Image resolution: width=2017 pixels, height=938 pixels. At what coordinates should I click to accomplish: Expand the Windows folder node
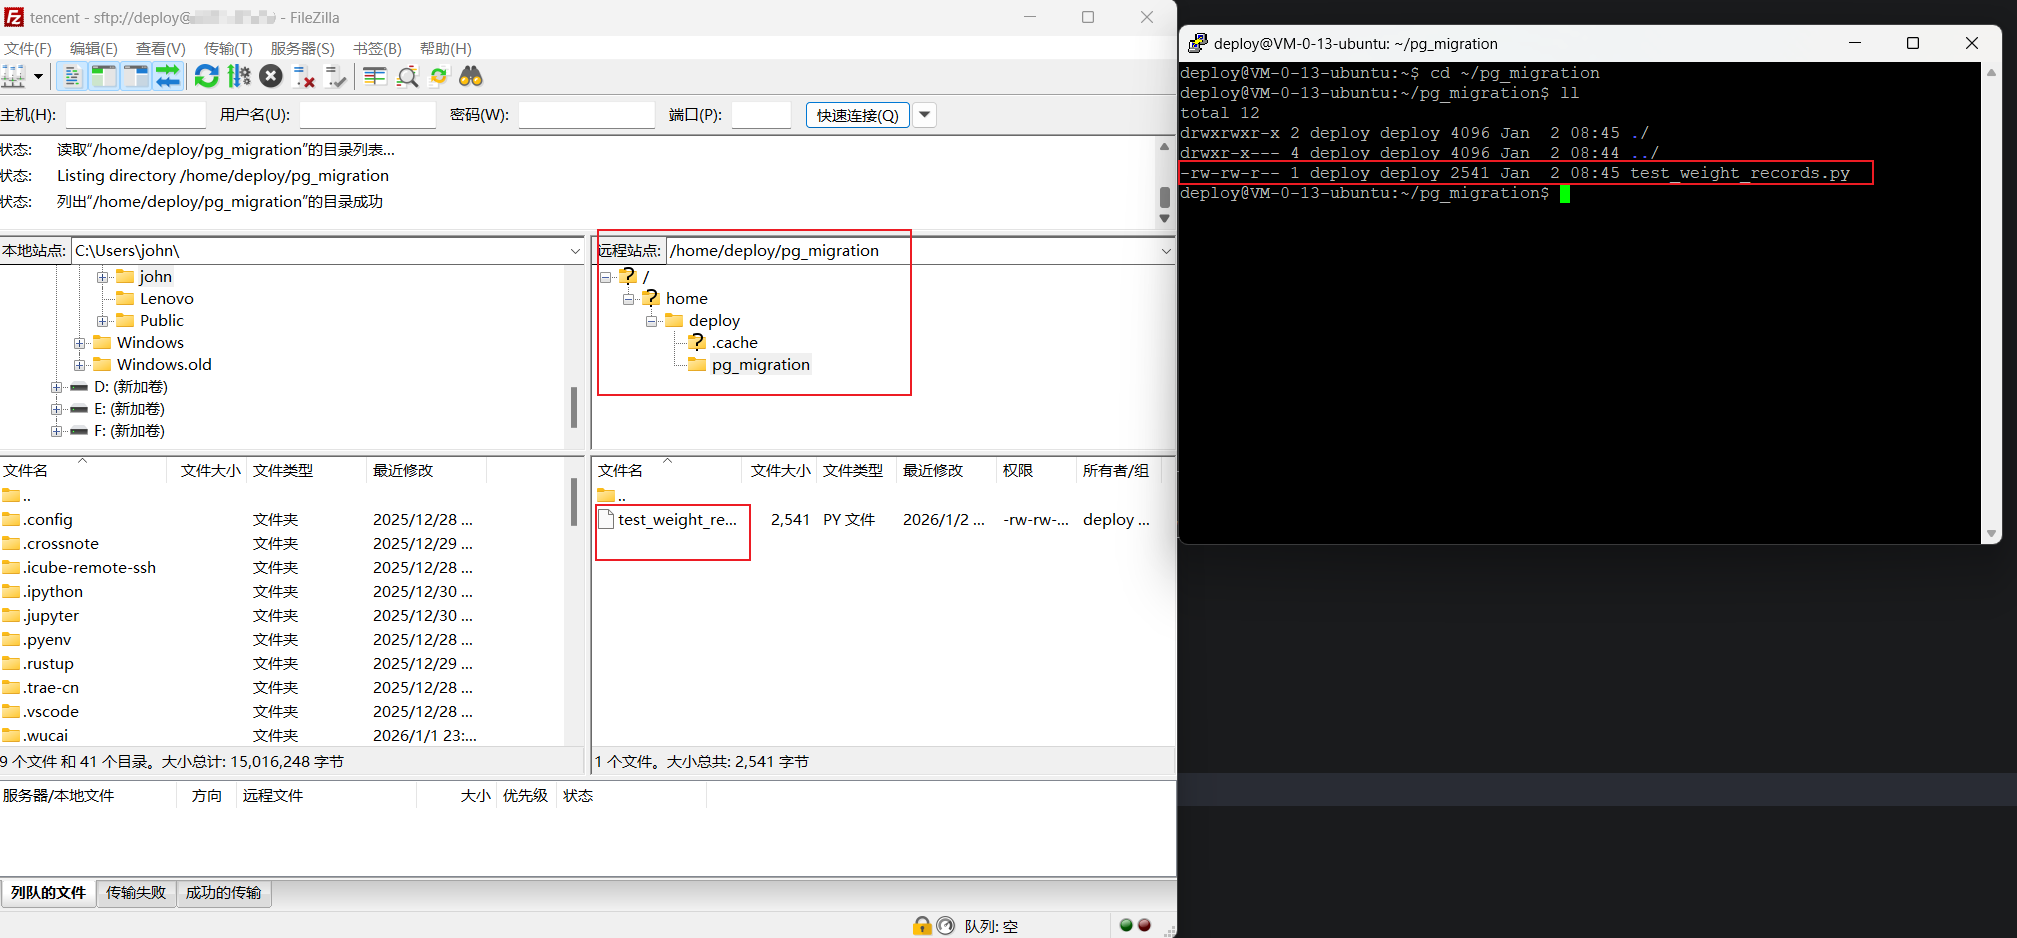point(79,343)
